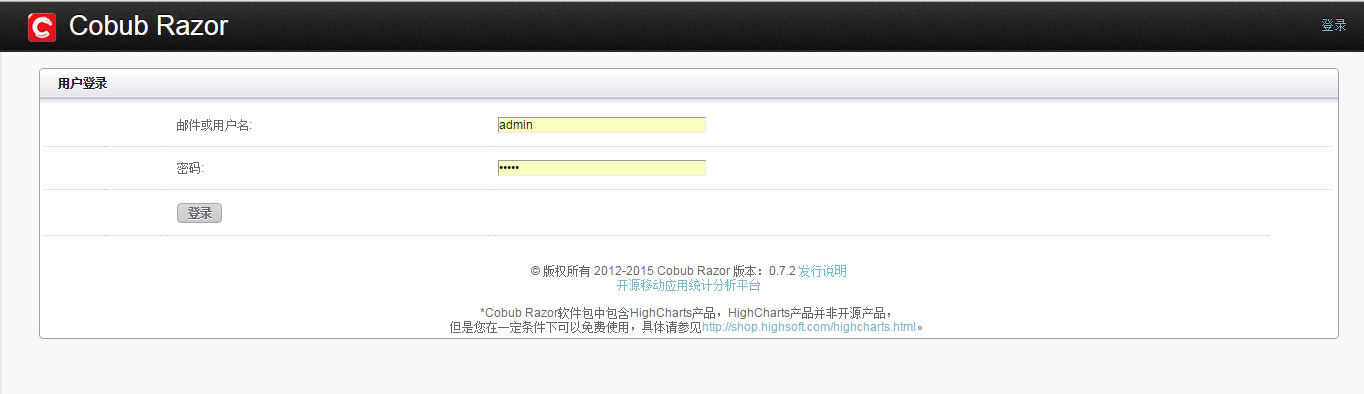
Task: Click the 但是您在一定条件下可以免费使用 text
Action: [x=541, y=327]
